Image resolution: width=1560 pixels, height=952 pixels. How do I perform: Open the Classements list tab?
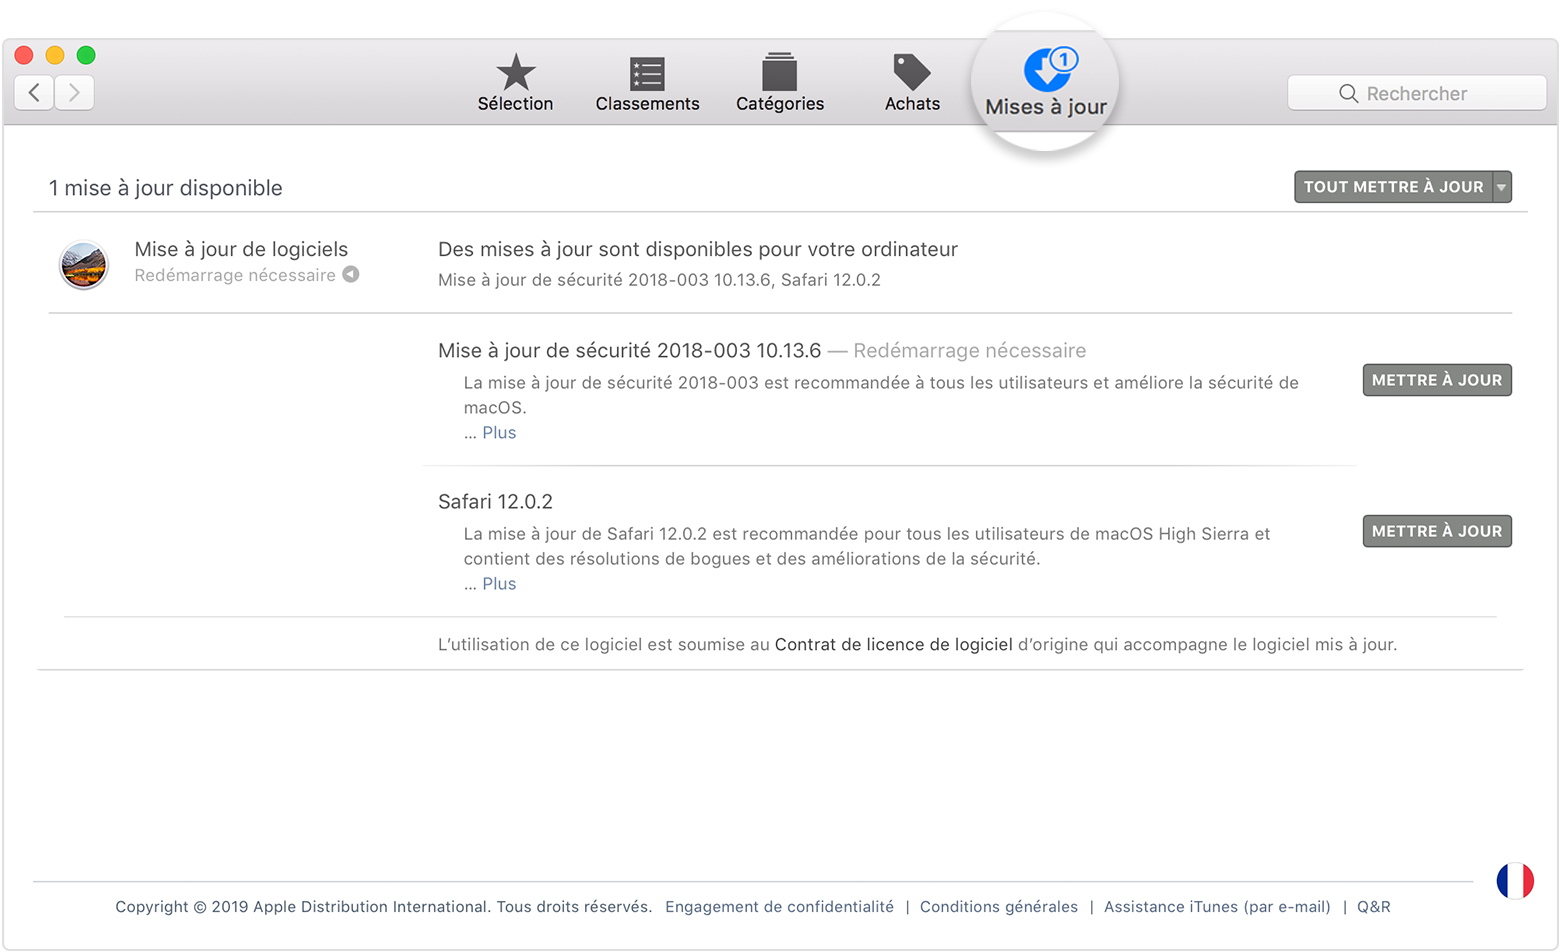click(x=647, y=83)
